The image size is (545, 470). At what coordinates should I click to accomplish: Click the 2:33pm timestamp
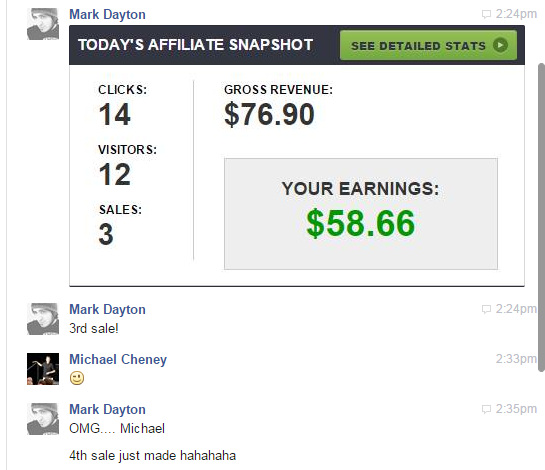tap(516, 359)
